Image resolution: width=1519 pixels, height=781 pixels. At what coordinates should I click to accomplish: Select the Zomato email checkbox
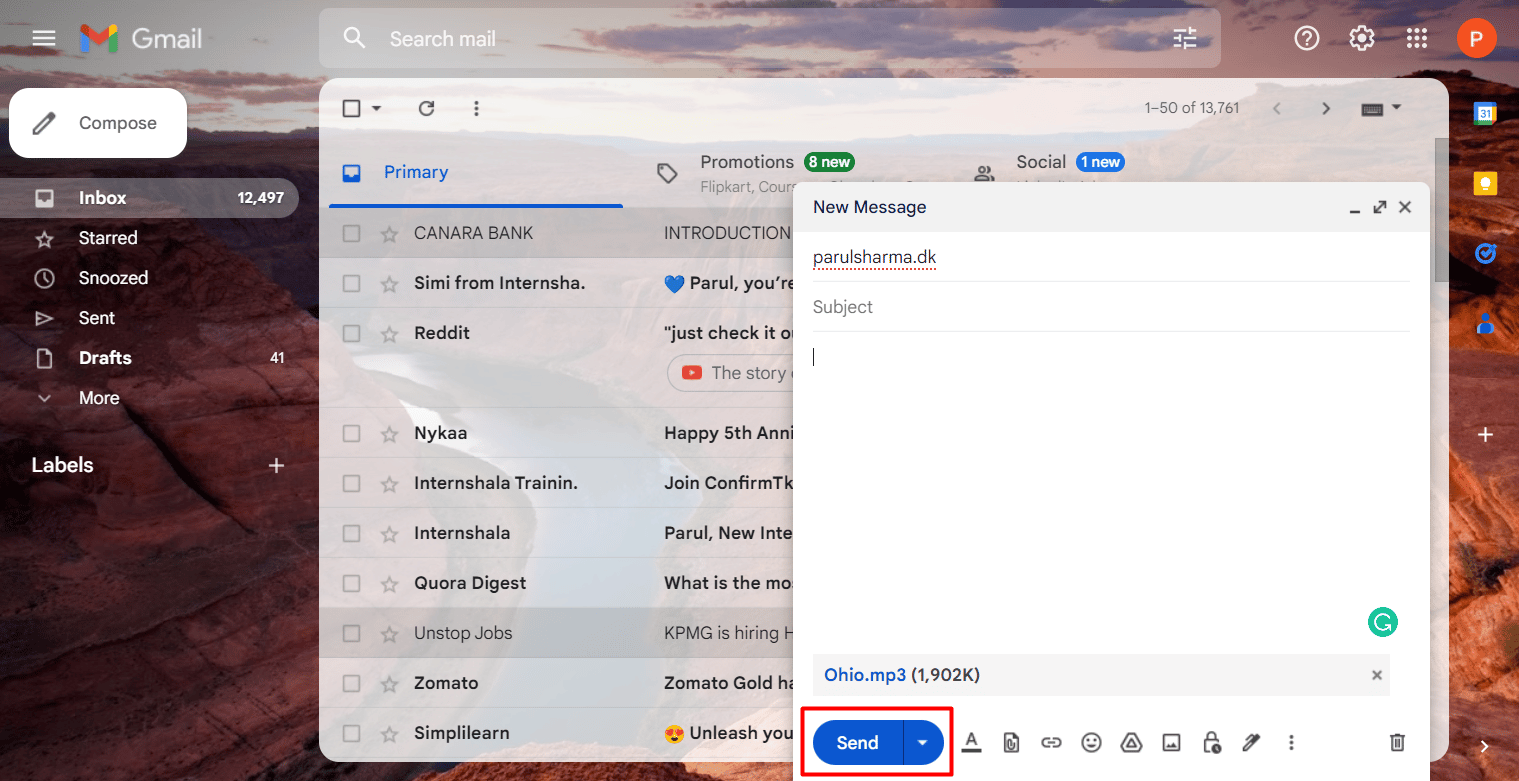pos(351,683)
